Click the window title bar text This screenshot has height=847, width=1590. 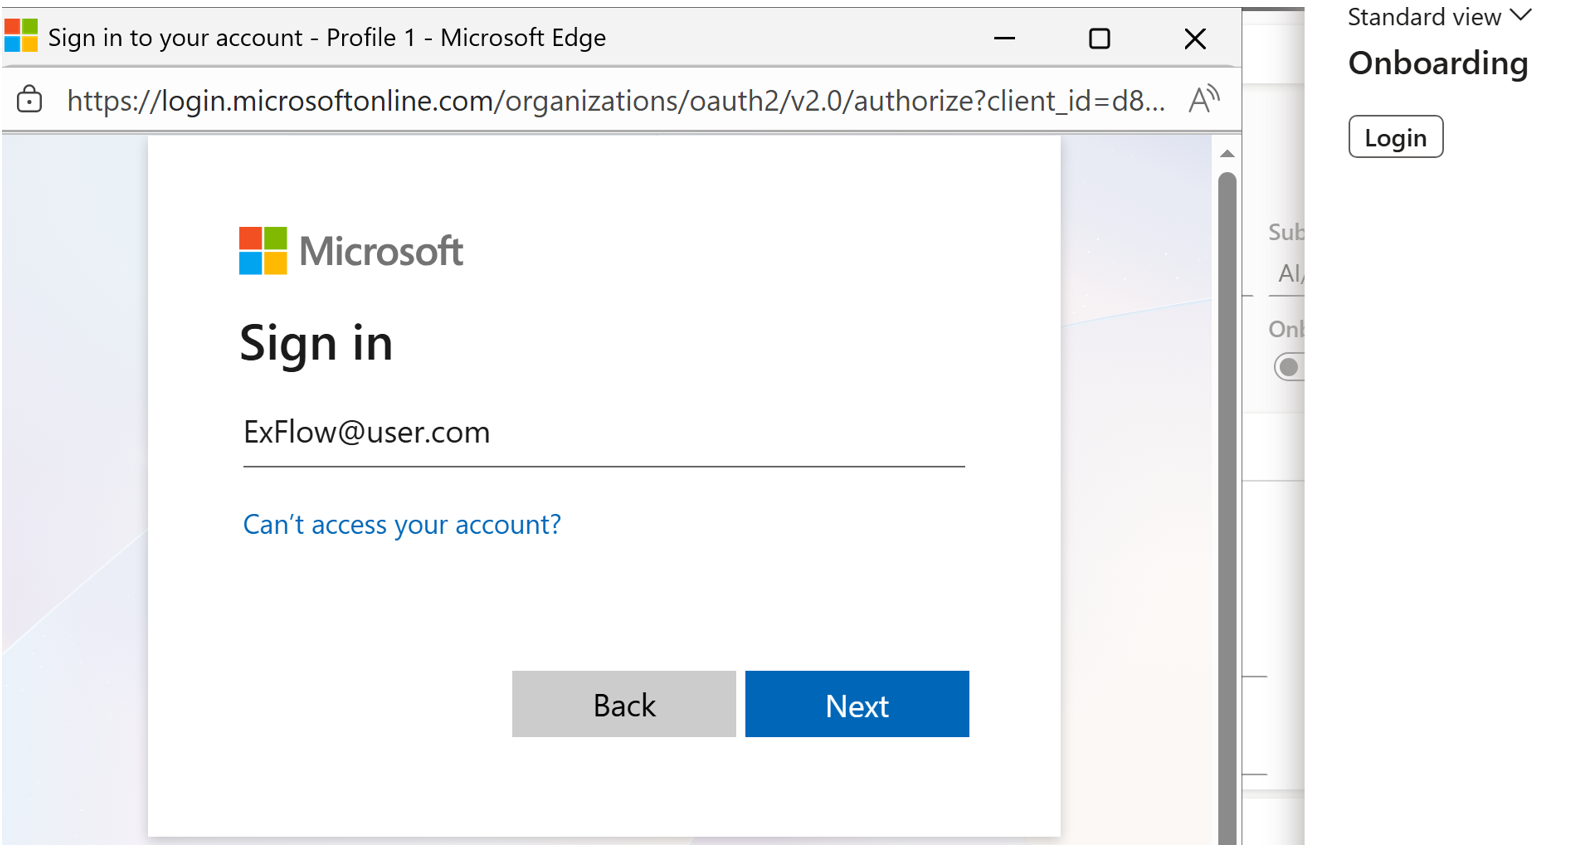(327, 38)
